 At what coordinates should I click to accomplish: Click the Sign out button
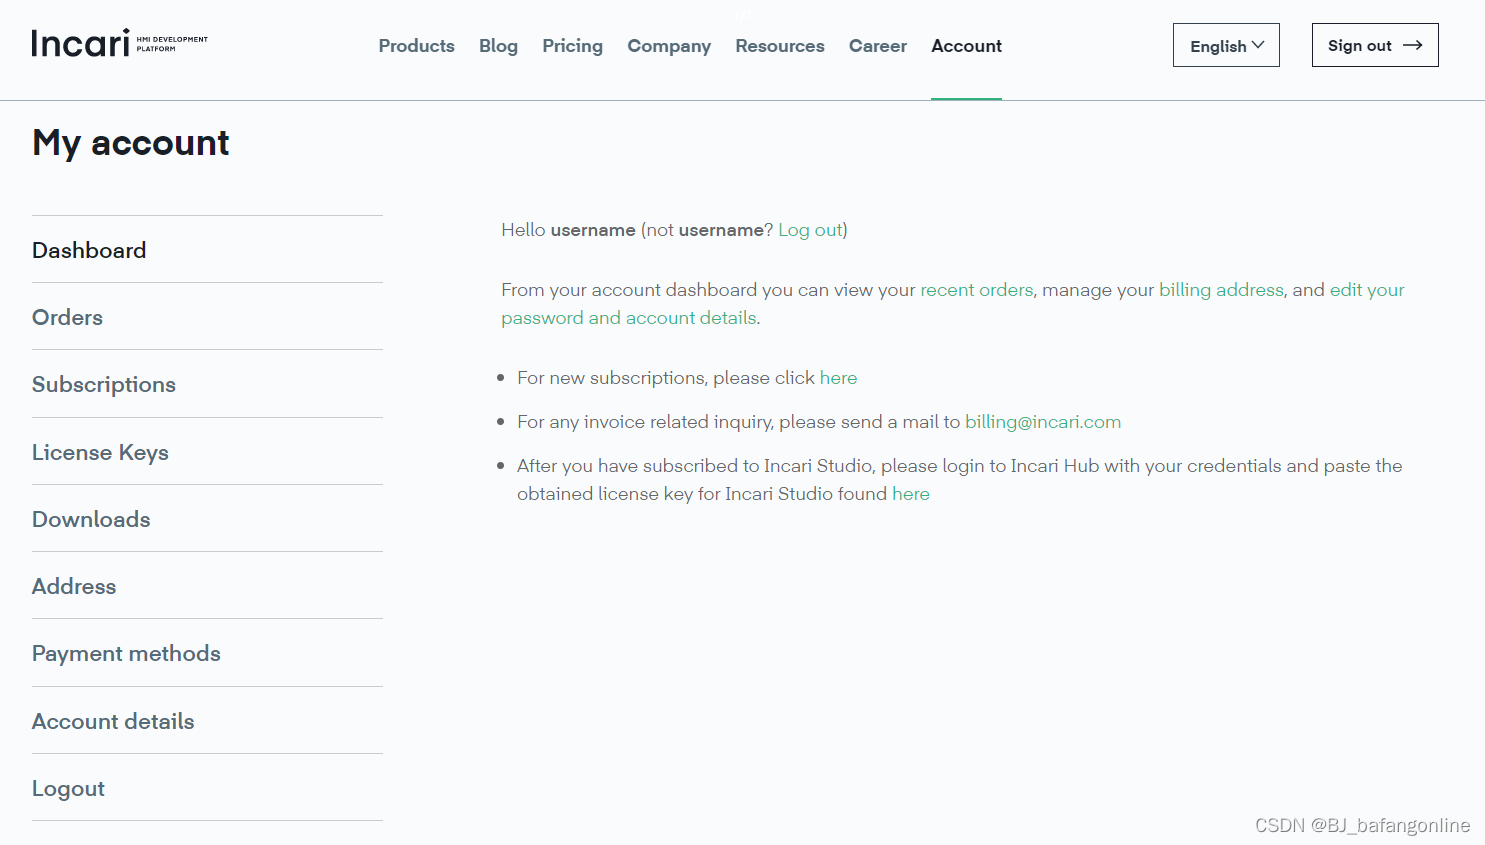[x=1375, y=45]
